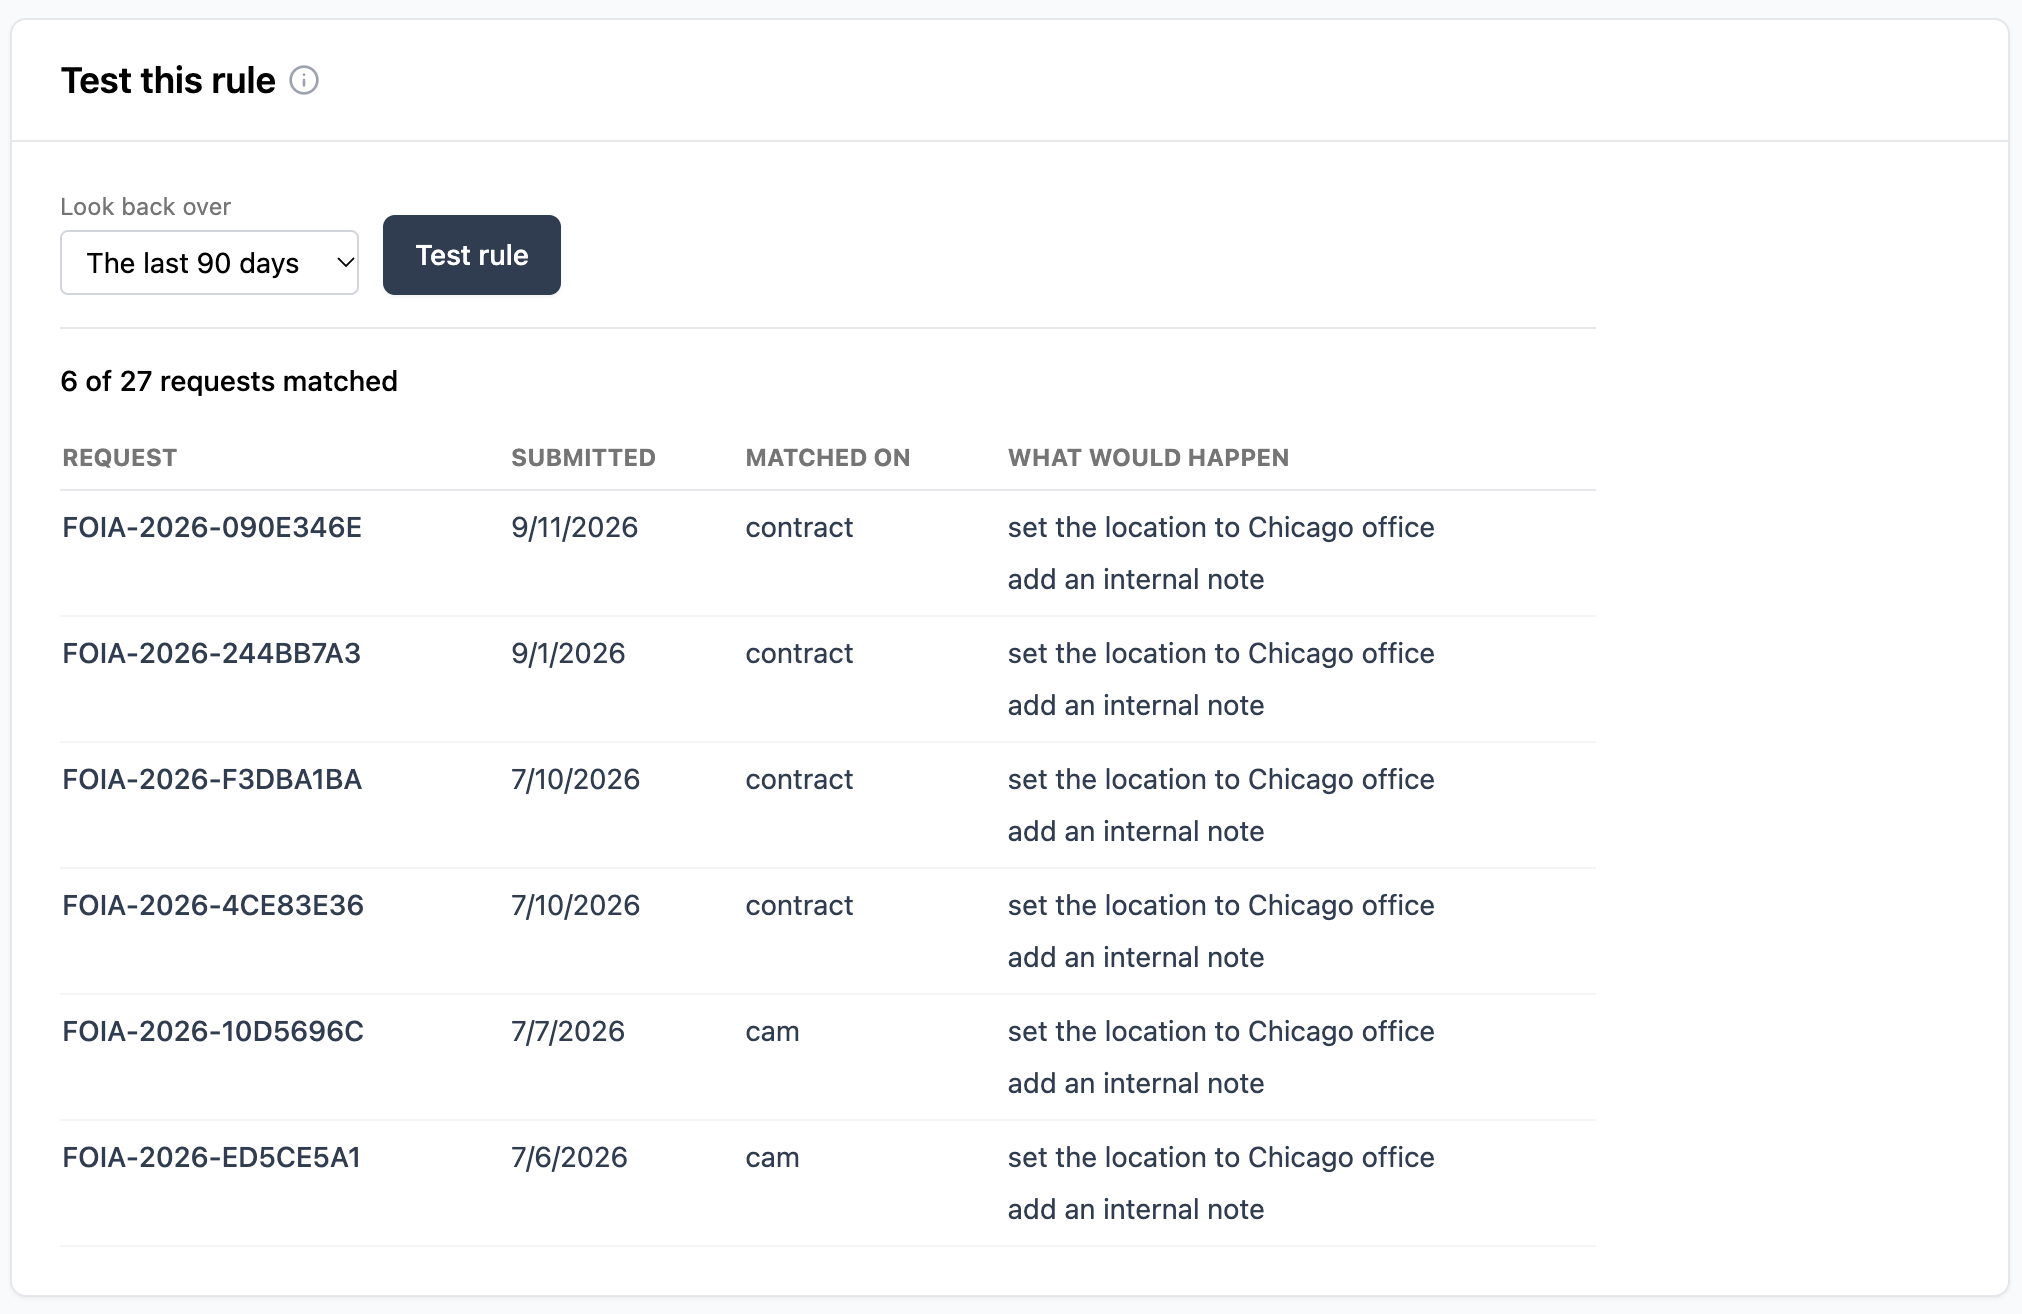Screen dimensions: 2022x1314
Task: Click the 7/10/2026 date for FOIA-2026-F3DBA1BA
Action: click(575, 779)
